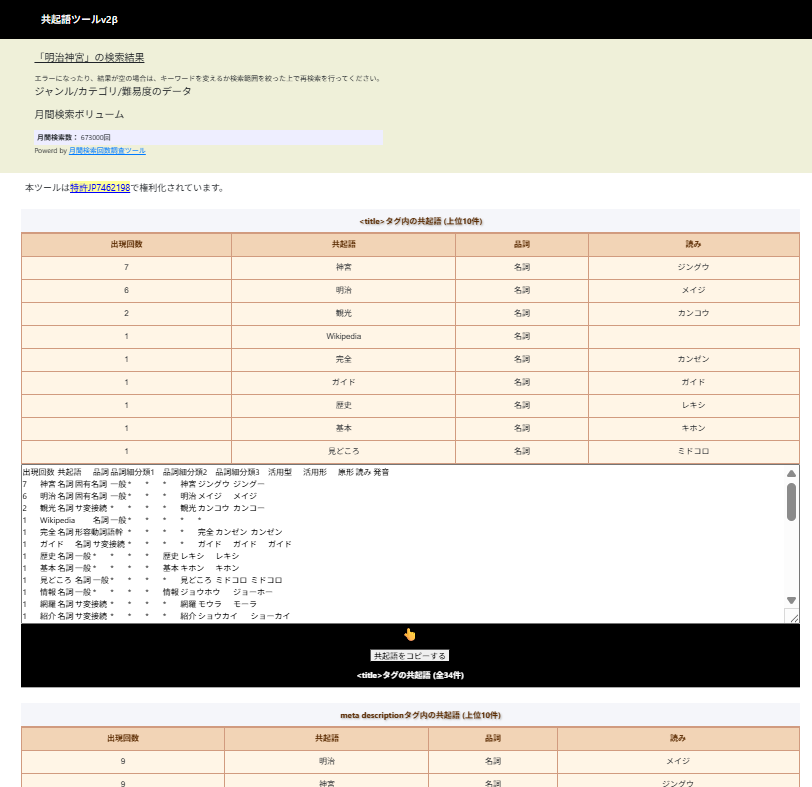Click the 月間検索数 673000回 display field
The image size is (812, 787).
pyautogui.click(x=200, y=138)
